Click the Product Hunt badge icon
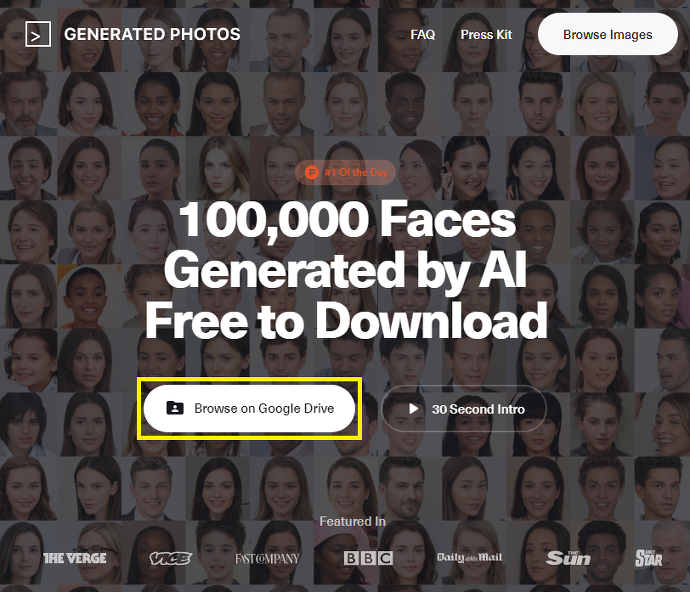 coord(312,173)
